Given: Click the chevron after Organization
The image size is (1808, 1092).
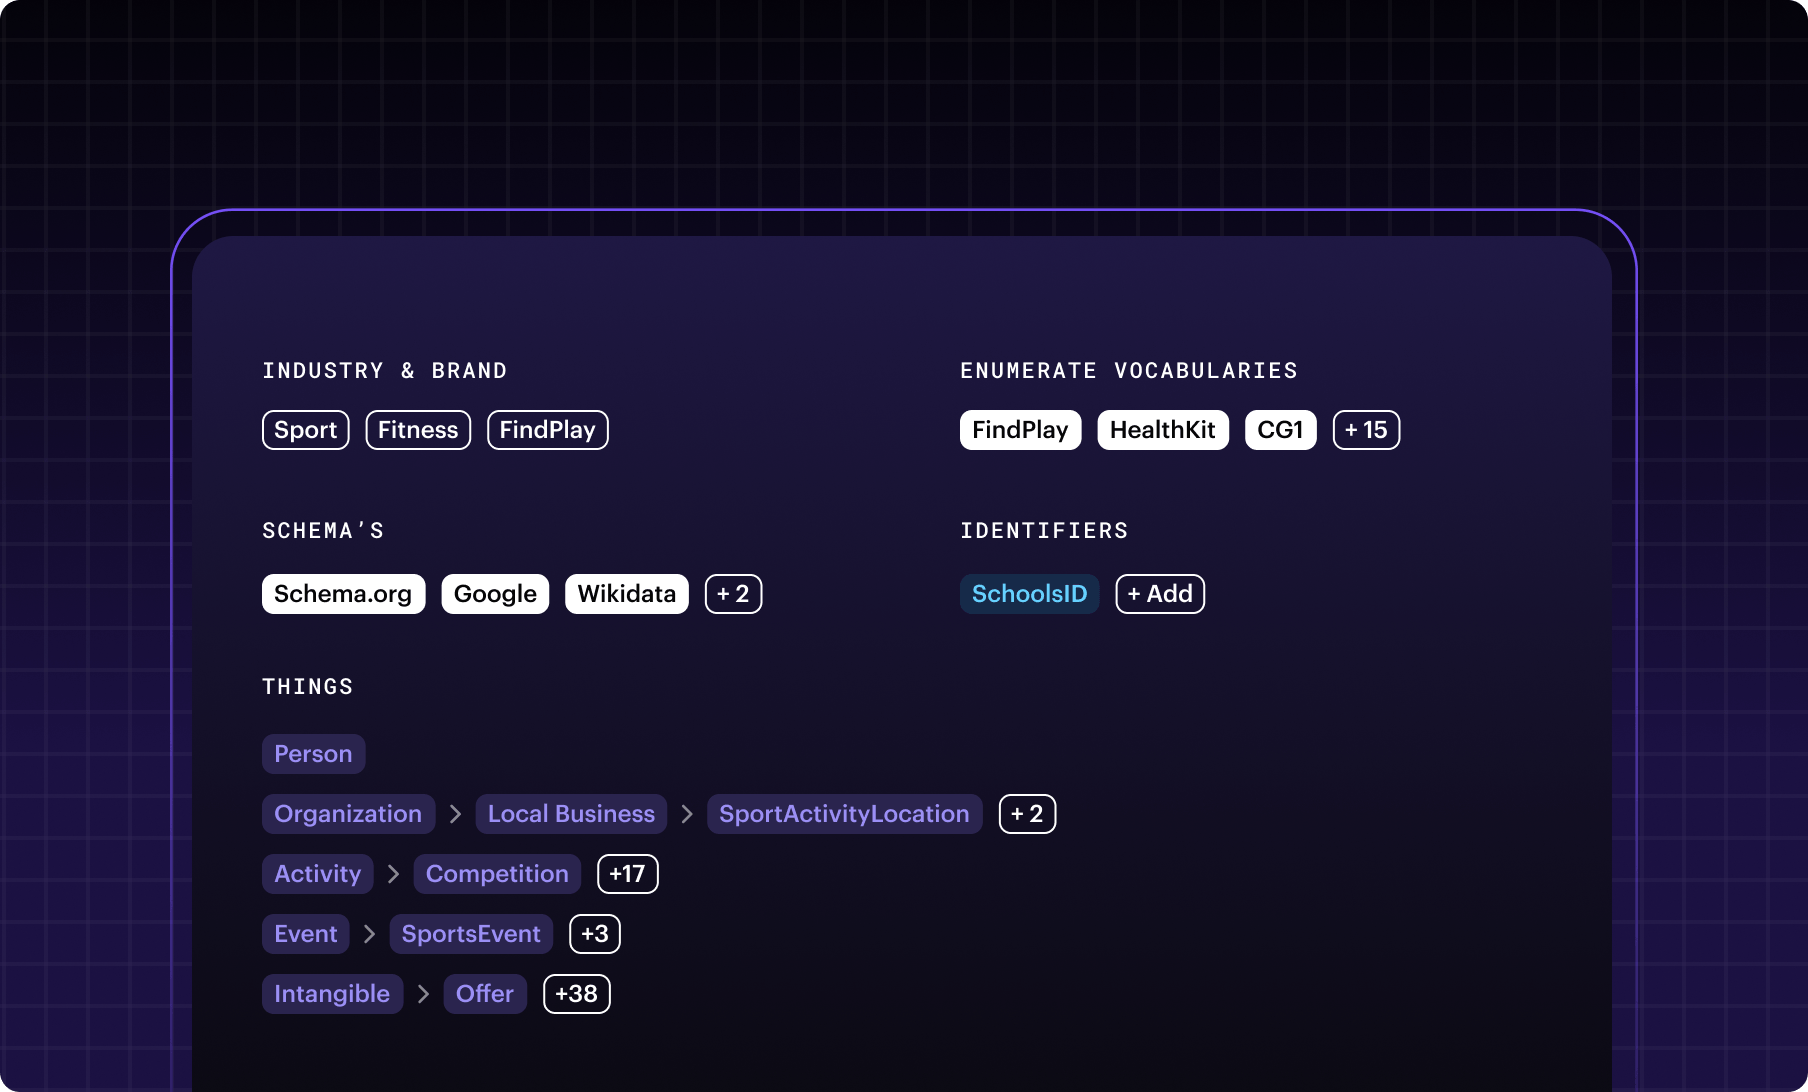Looking at the screenshot, I should [455, 814].
